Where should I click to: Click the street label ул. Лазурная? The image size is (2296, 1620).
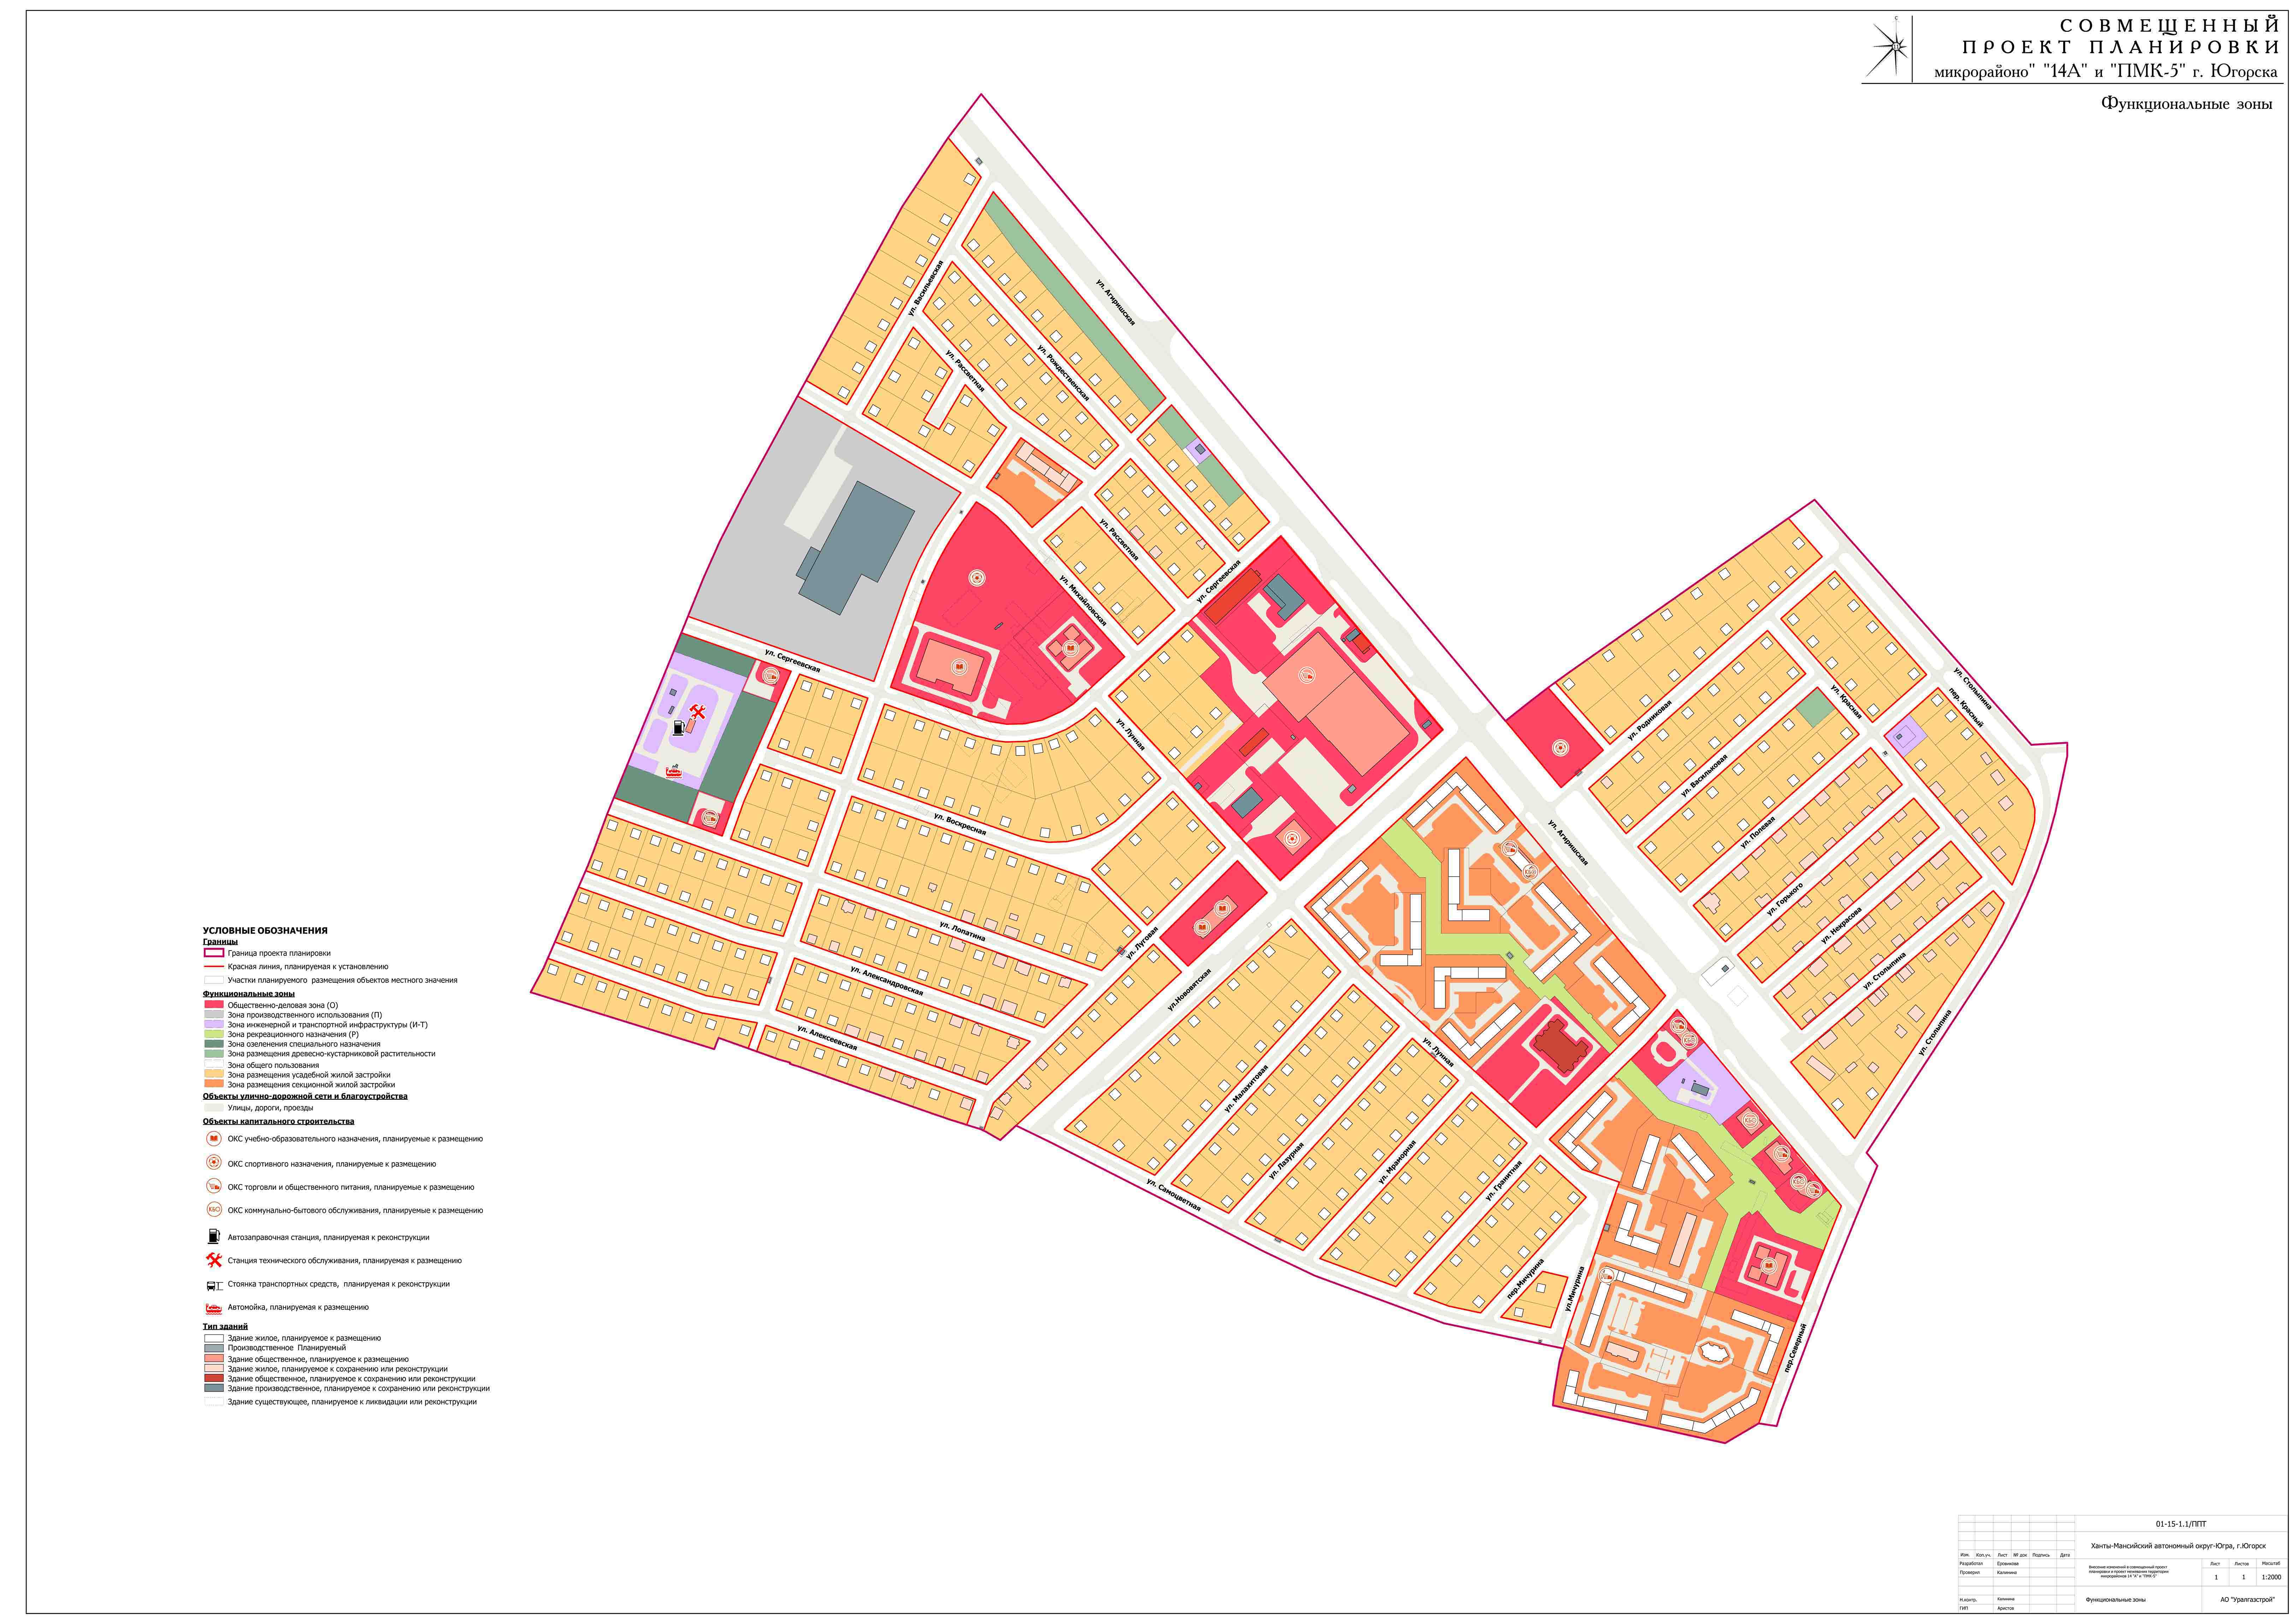tap(1286, 1161)
